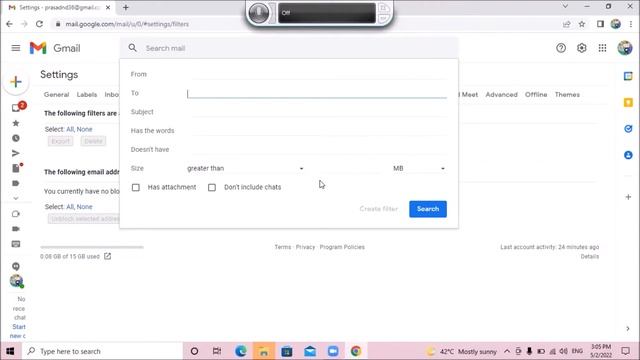The image size is (640, 360).
Task: Open the Terms link in footer
Action: tap(282, 247)
